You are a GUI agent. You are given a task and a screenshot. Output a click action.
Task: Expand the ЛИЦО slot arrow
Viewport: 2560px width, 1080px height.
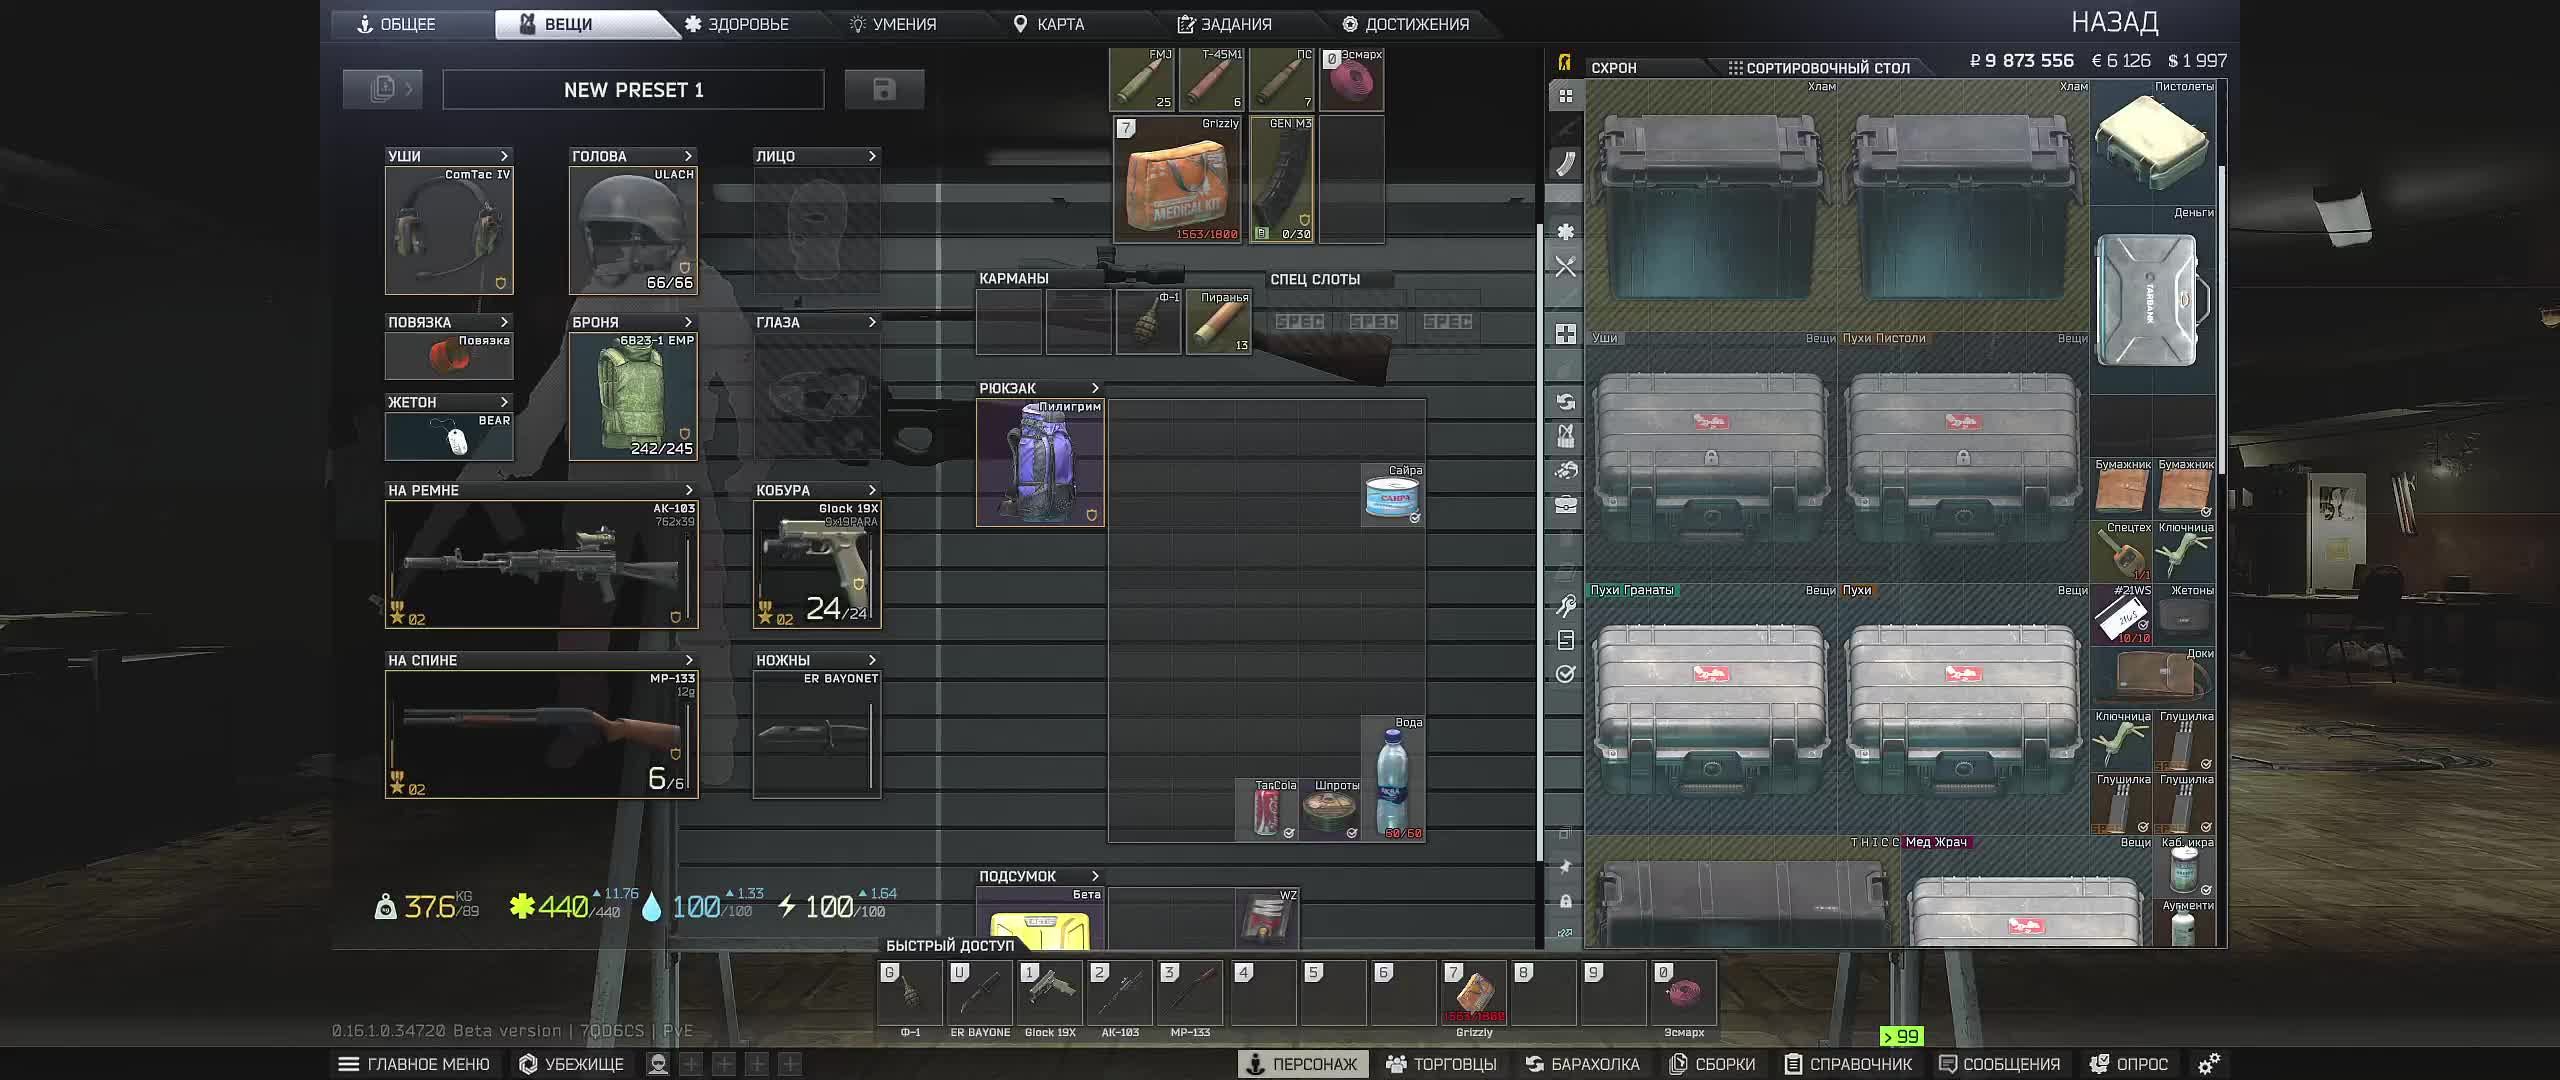[x=872, y=156]
